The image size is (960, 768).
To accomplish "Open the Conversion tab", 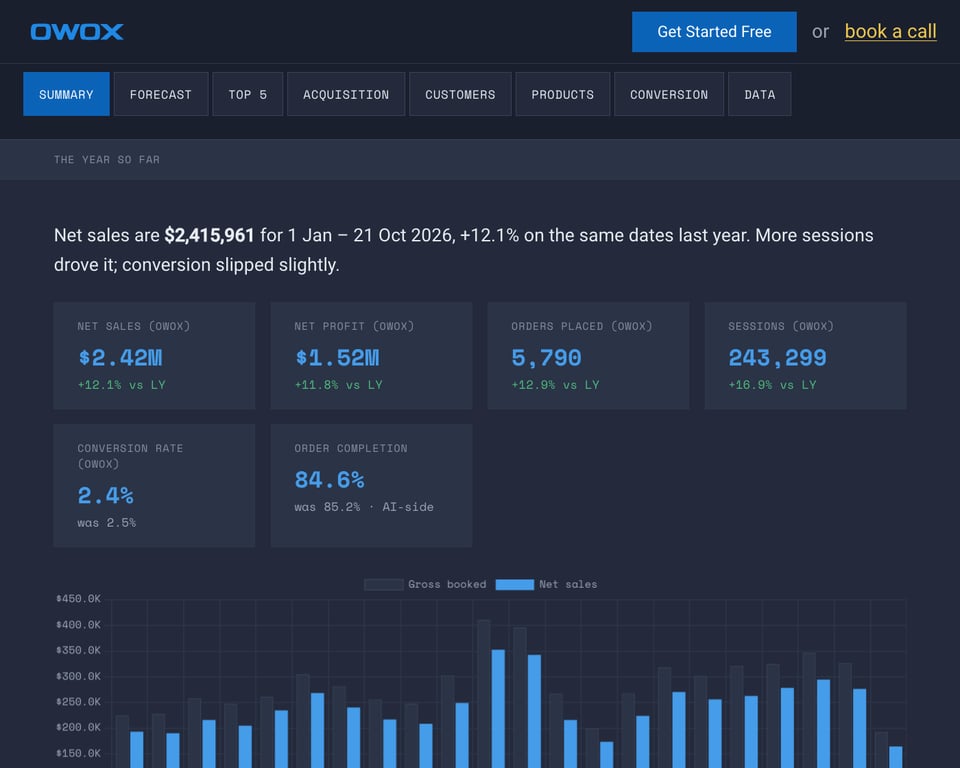I will (669, 94).
